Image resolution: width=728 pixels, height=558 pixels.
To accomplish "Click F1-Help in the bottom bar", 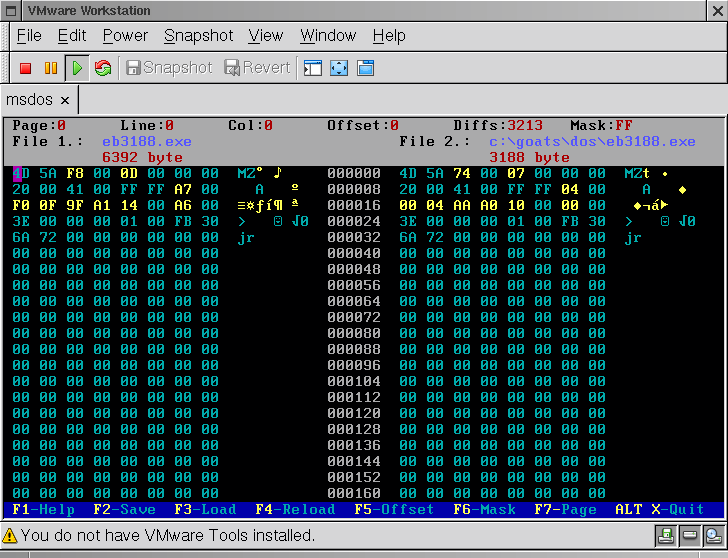I will 44,510.
